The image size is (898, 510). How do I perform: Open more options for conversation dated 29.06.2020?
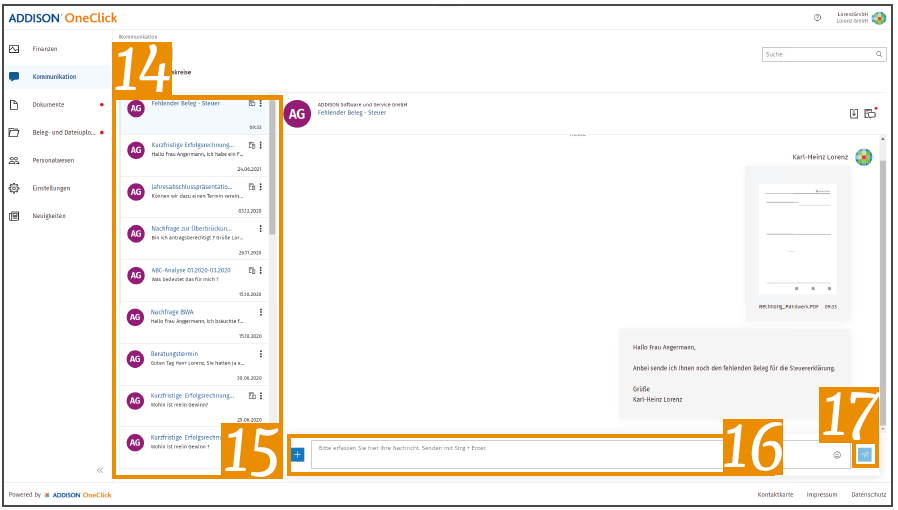click(261, 396)
